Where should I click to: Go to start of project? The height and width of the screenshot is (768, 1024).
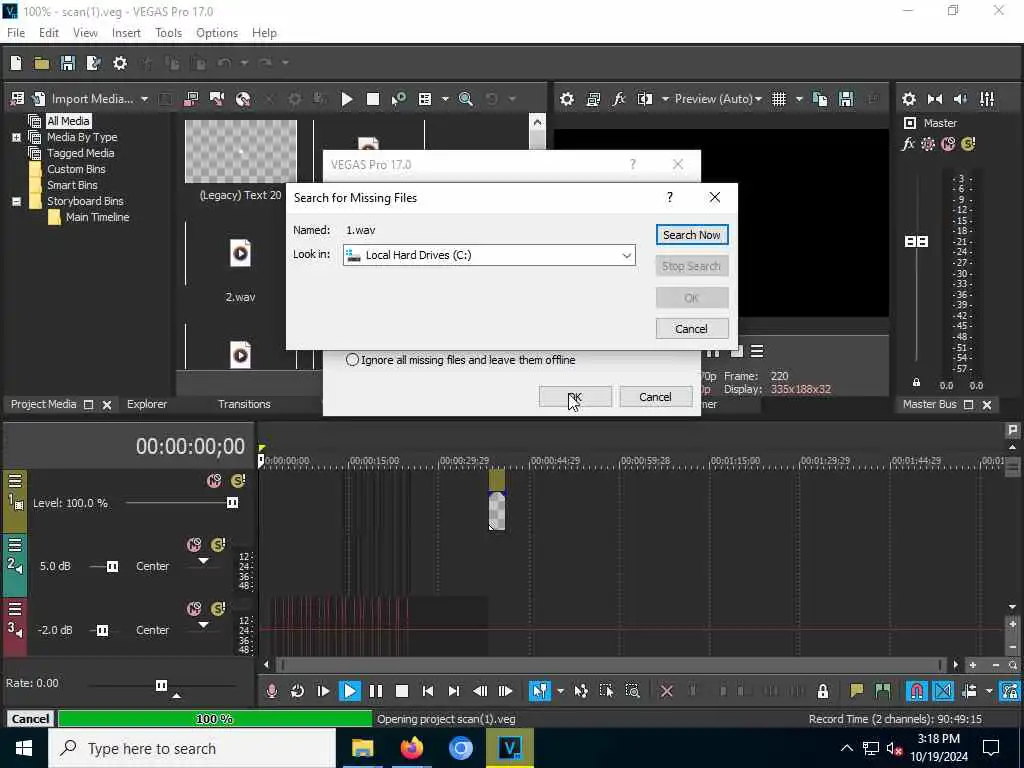428,691
